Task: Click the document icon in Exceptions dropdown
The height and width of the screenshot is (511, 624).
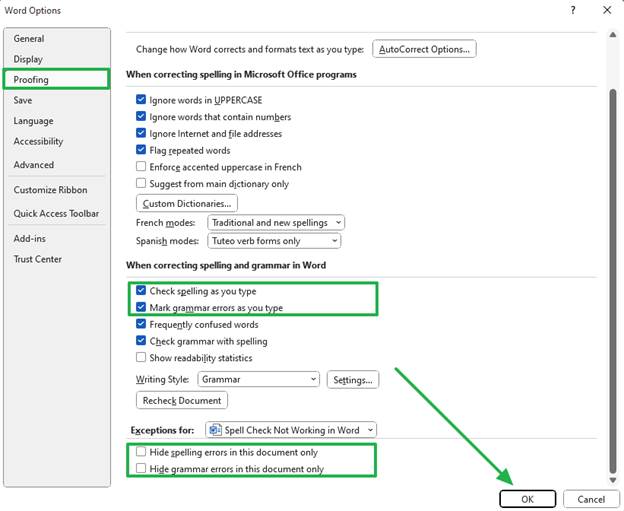Action: 215,430
